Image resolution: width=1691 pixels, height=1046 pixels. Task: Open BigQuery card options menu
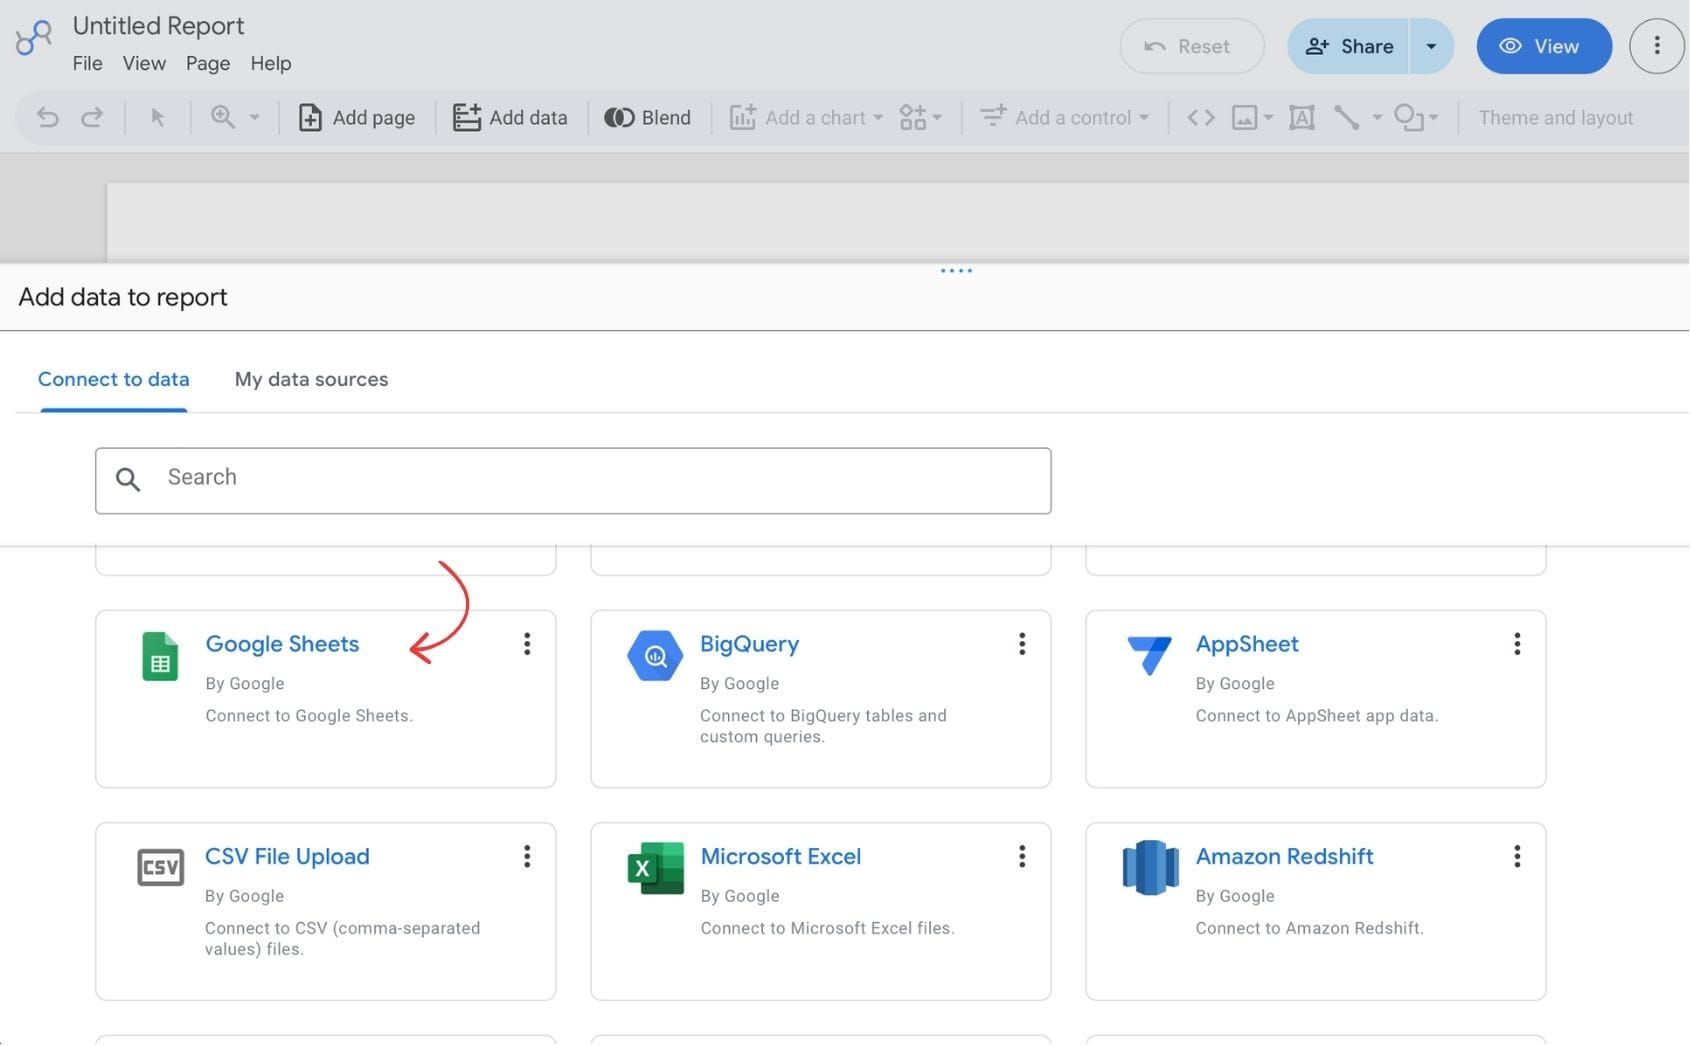tap(1021, 644)
